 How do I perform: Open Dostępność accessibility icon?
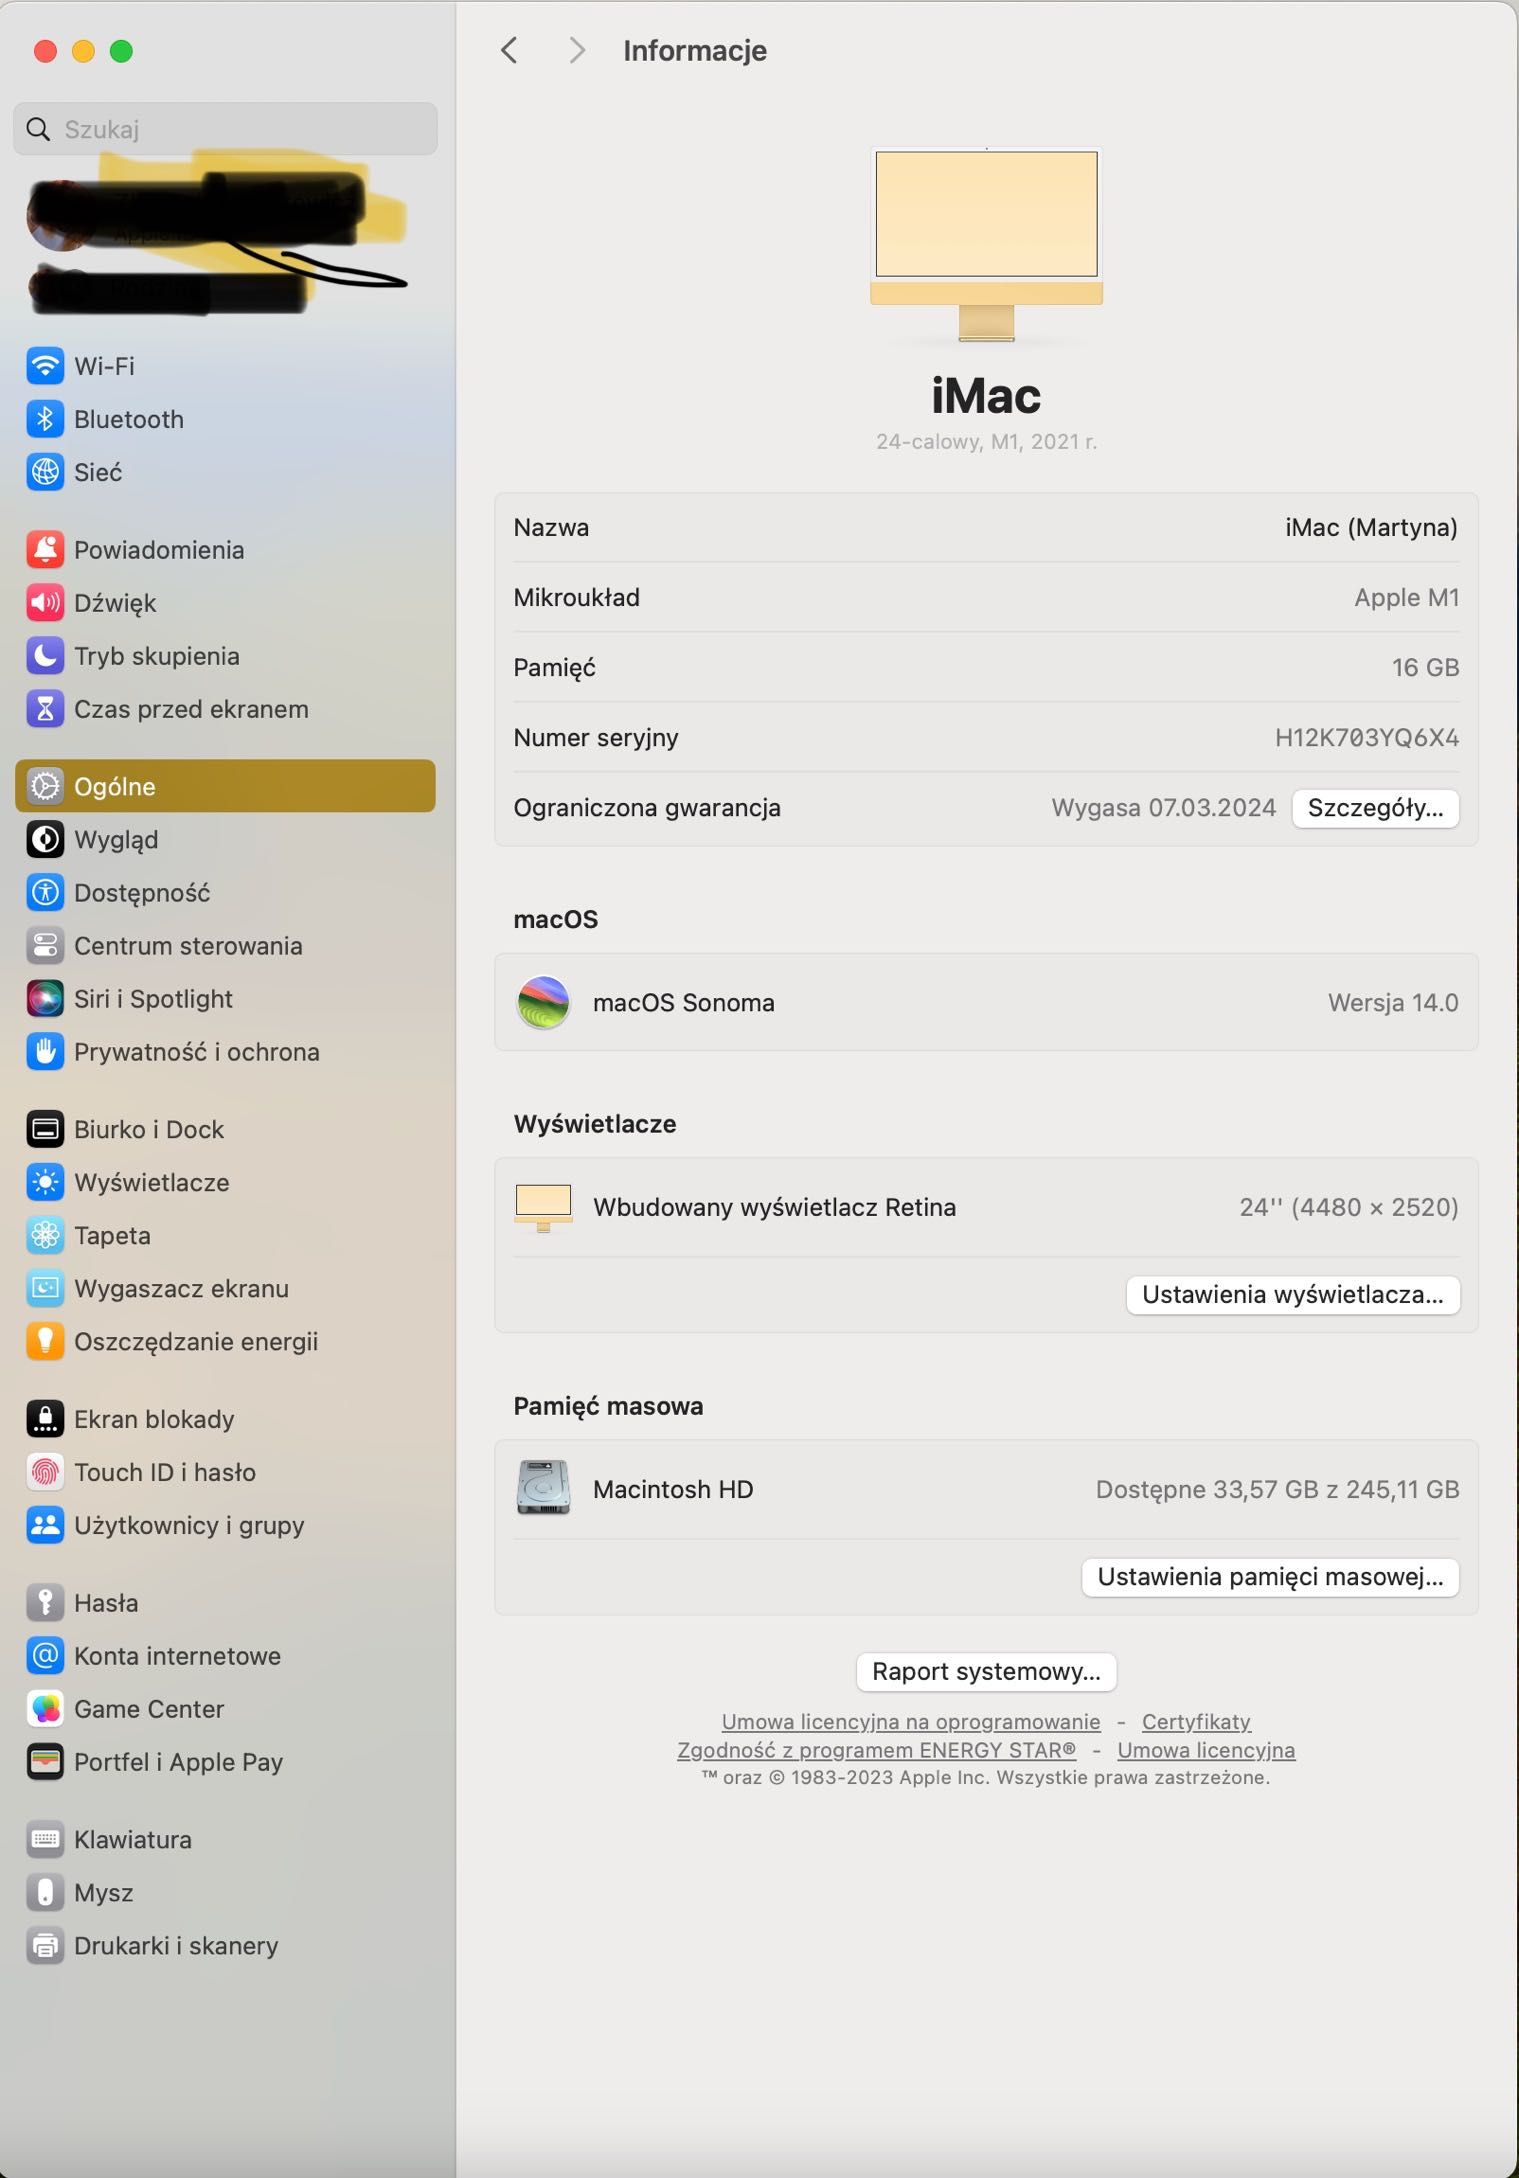(45, 893)
